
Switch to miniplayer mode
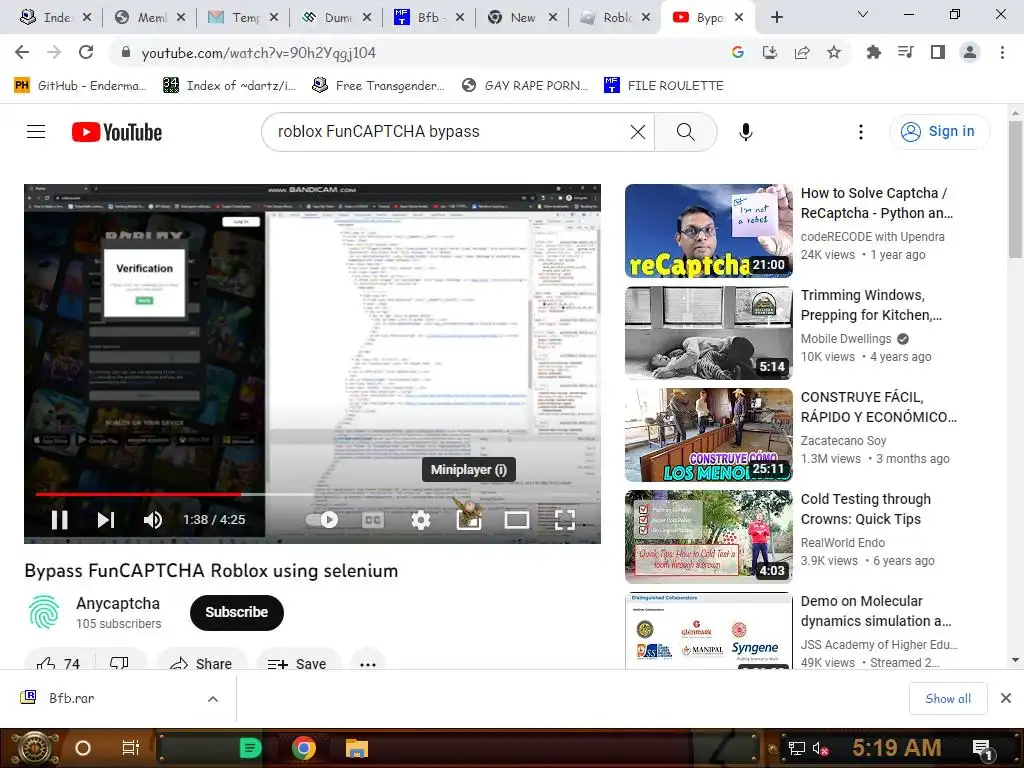pyautogui.click(x=469, y=520)
